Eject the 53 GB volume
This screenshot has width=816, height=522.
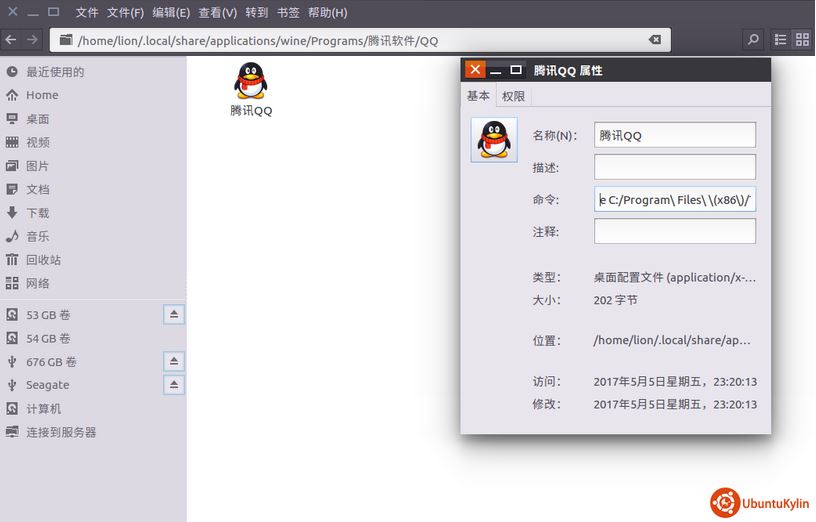[174, 315]
